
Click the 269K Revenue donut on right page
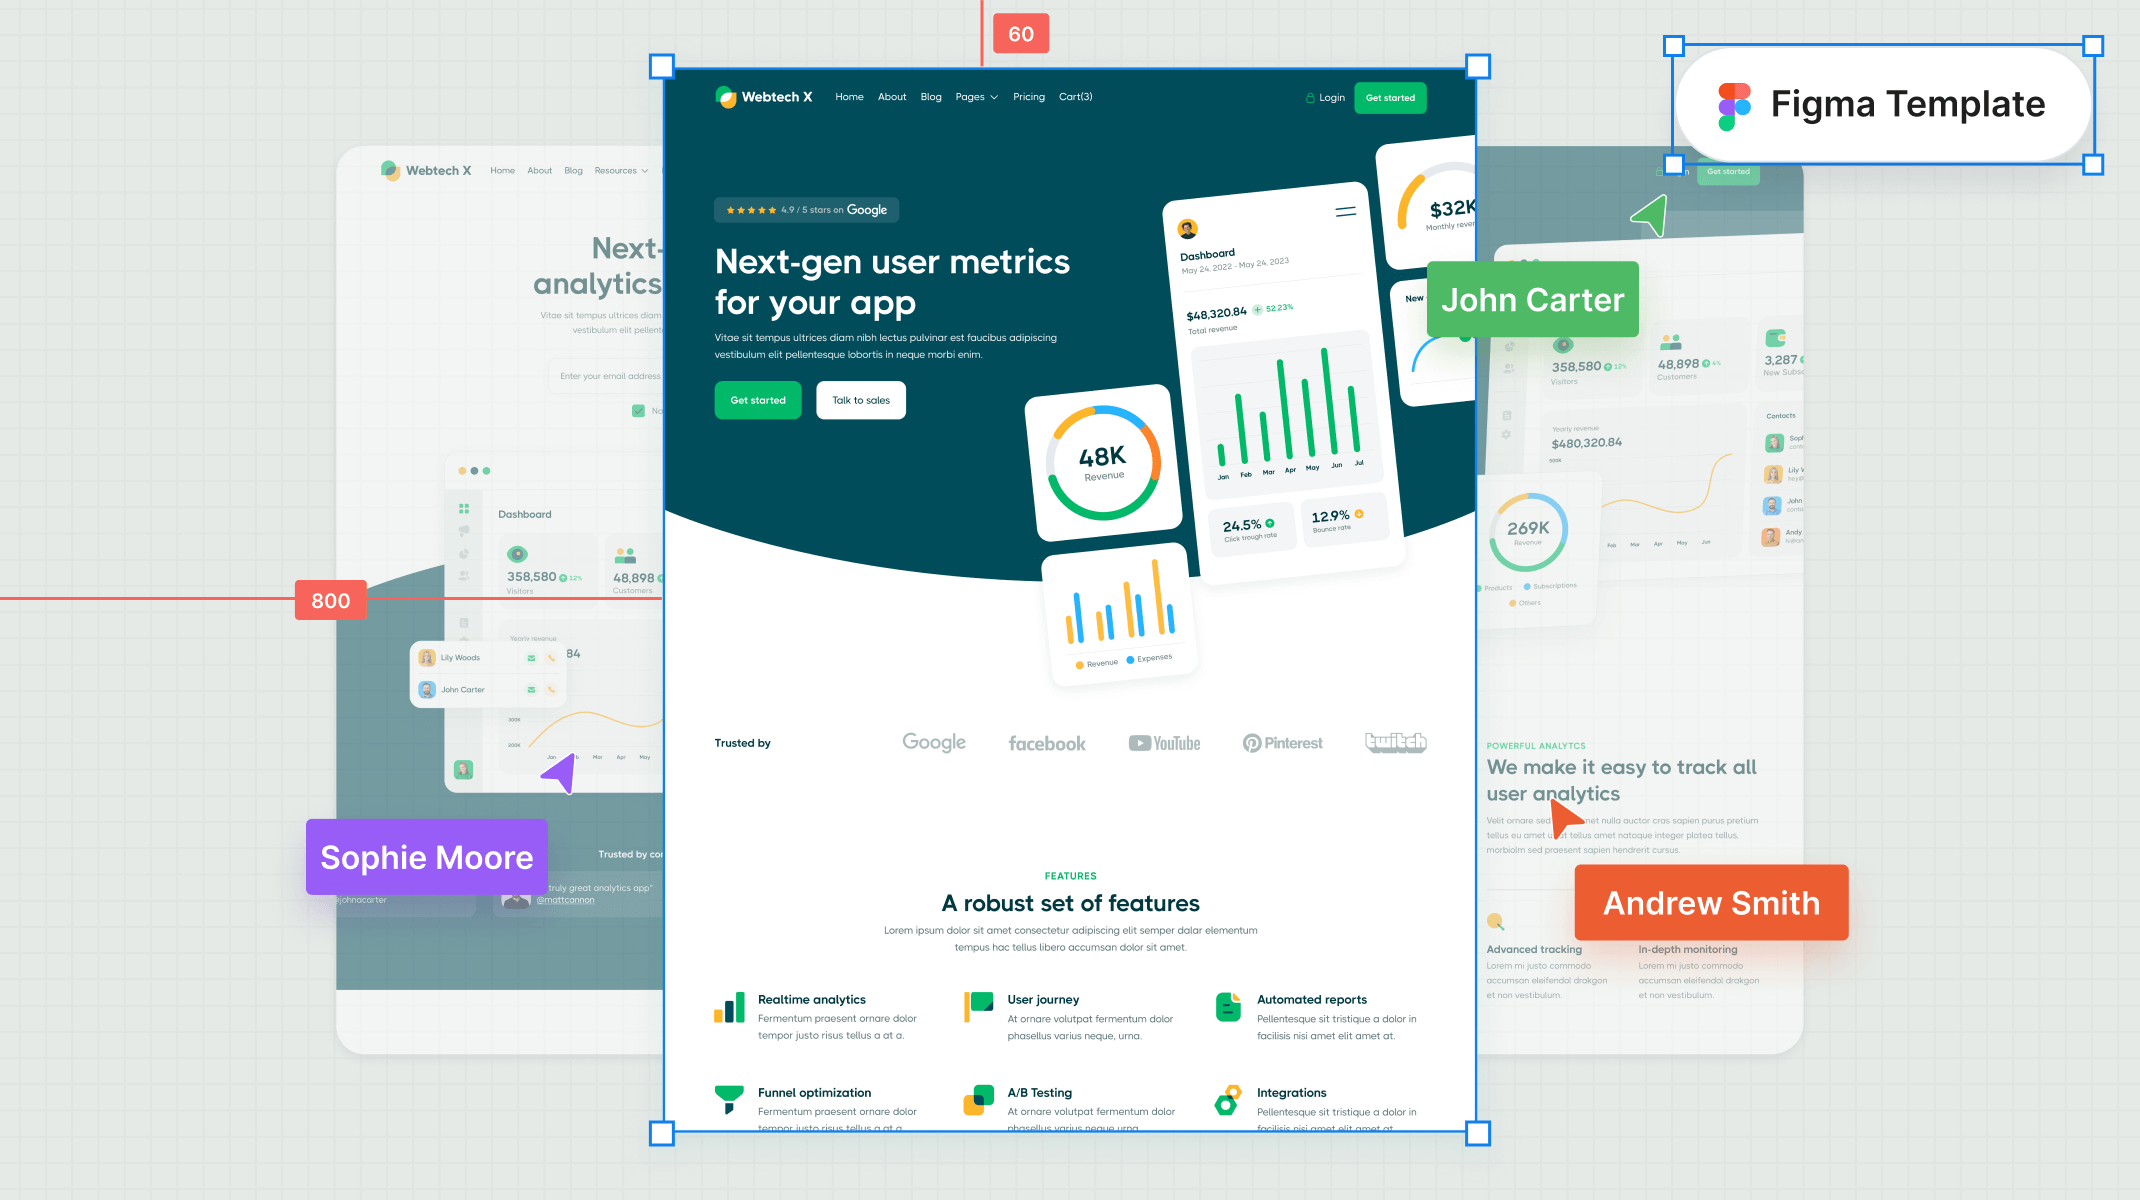coord(1528,532)
